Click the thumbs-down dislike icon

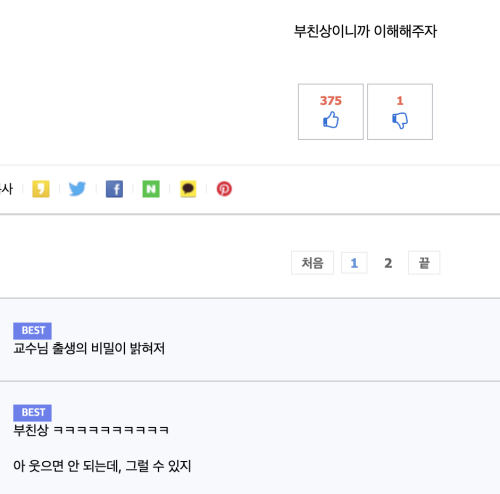(x=400, y=121)
